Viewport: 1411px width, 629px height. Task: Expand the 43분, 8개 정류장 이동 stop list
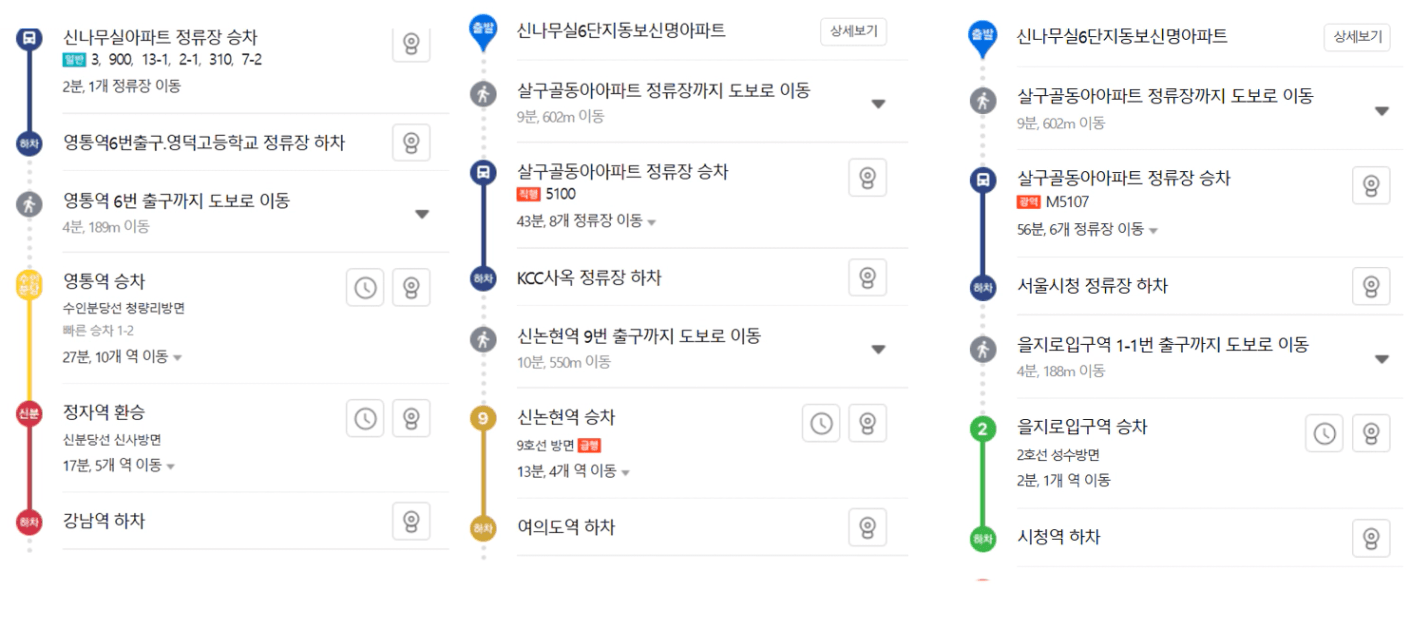[x=587, y=221]
